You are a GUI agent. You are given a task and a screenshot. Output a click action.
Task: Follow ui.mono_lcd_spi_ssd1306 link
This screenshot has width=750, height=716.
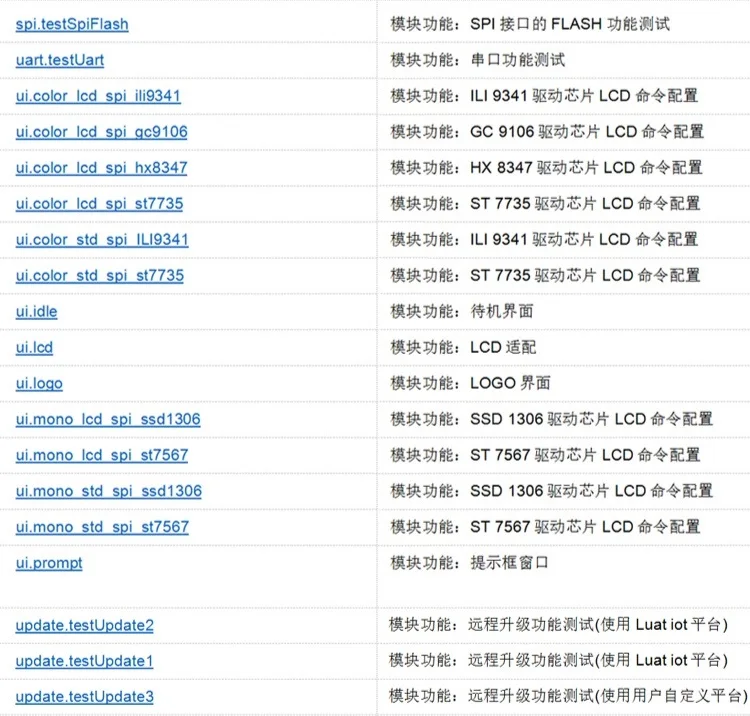click(108, 419)
